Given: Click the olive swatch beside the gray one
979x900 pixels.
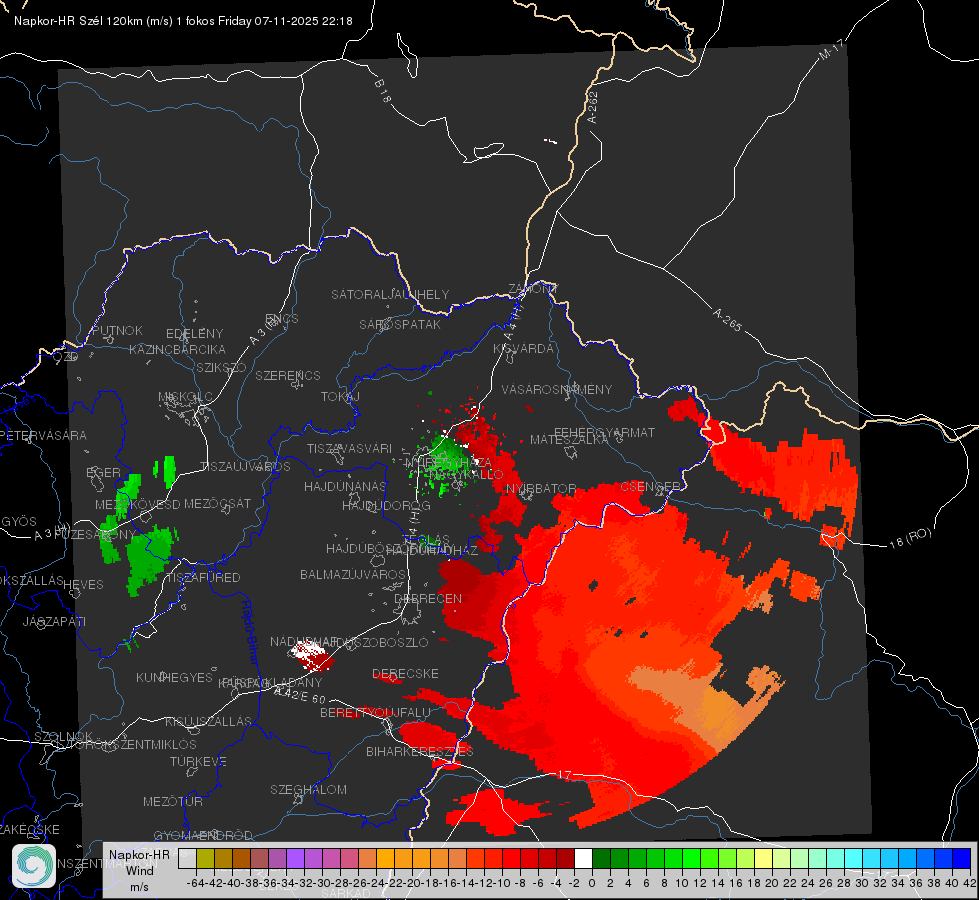Looking at the screenshot, I should [x=205, y=858].
